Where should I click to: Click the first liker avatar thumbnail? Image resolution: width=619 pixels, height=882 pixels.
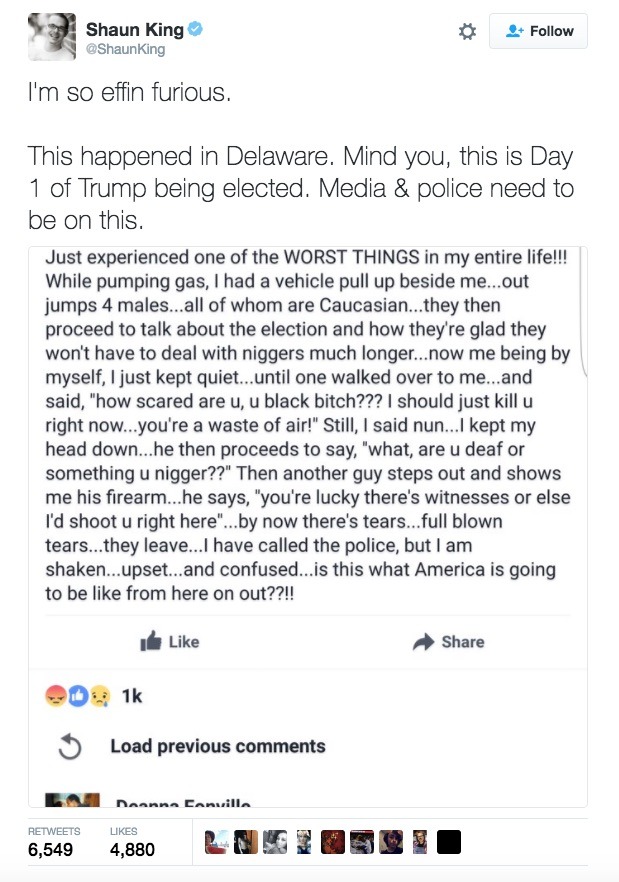click(x=217, y=843)
